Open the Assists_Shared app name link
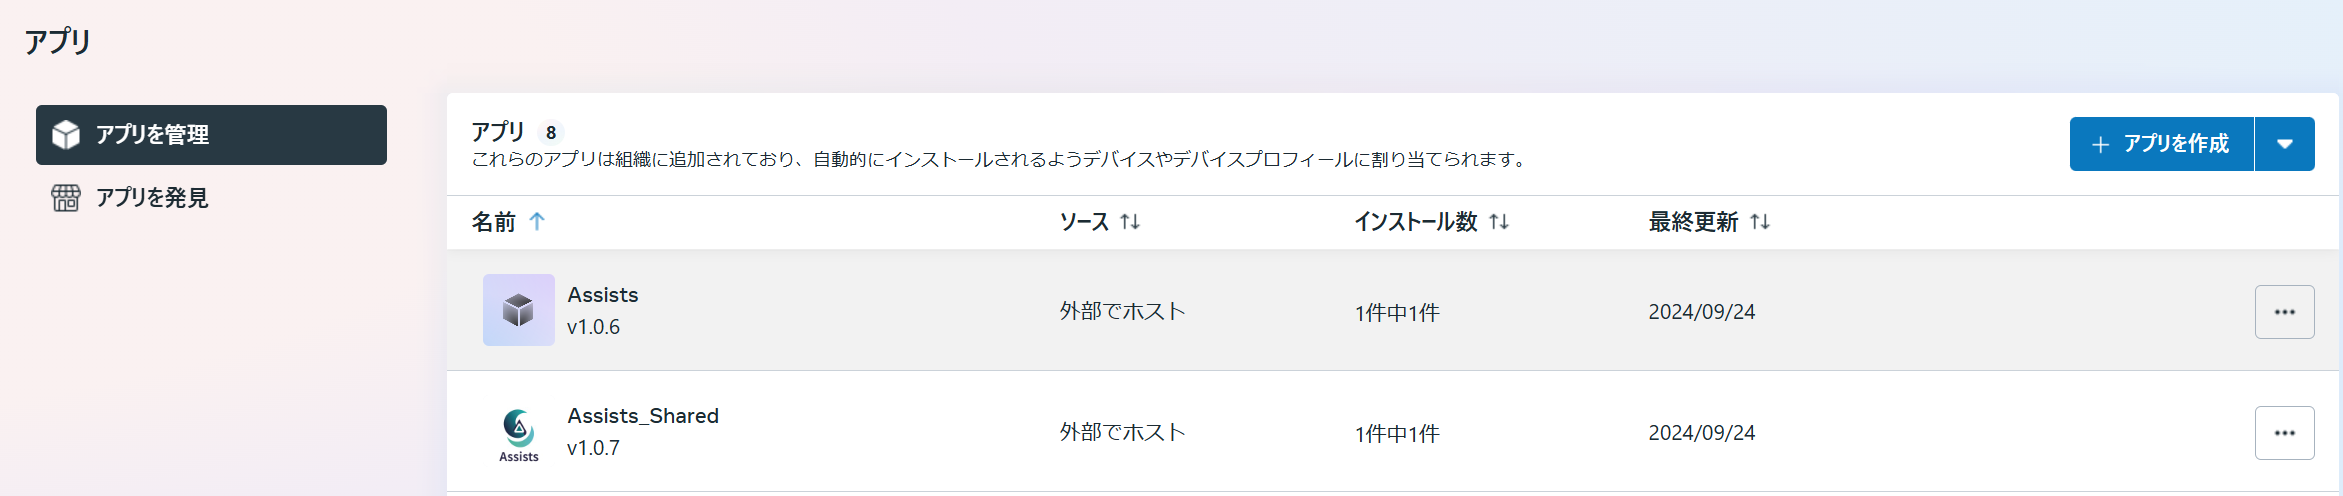 coord(643,416)
